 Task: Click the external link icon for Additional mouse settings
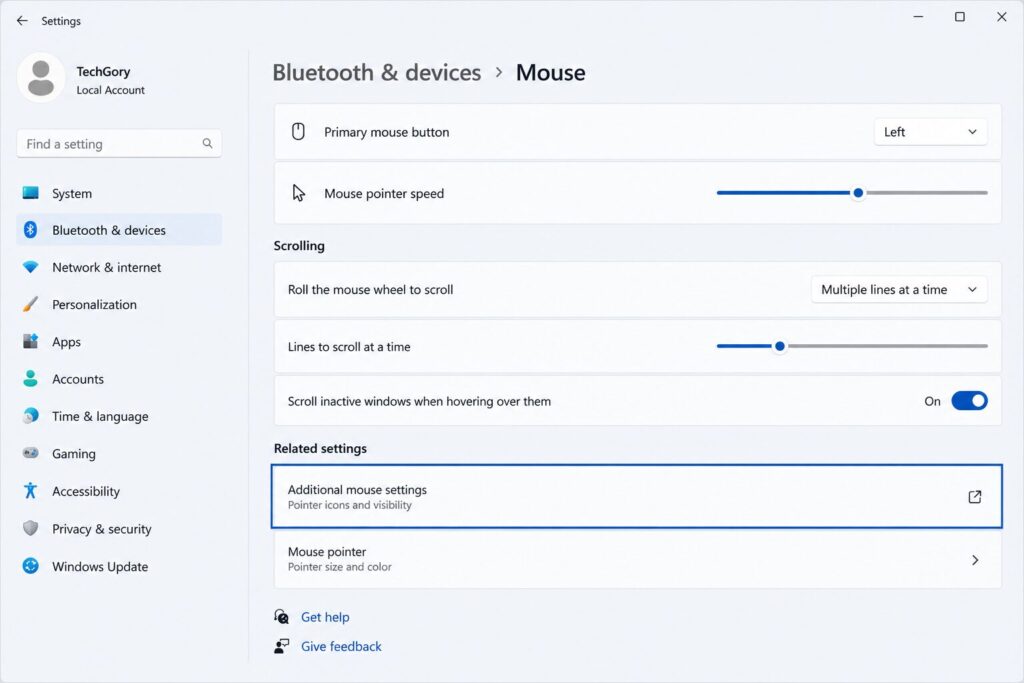click(974, 497)
